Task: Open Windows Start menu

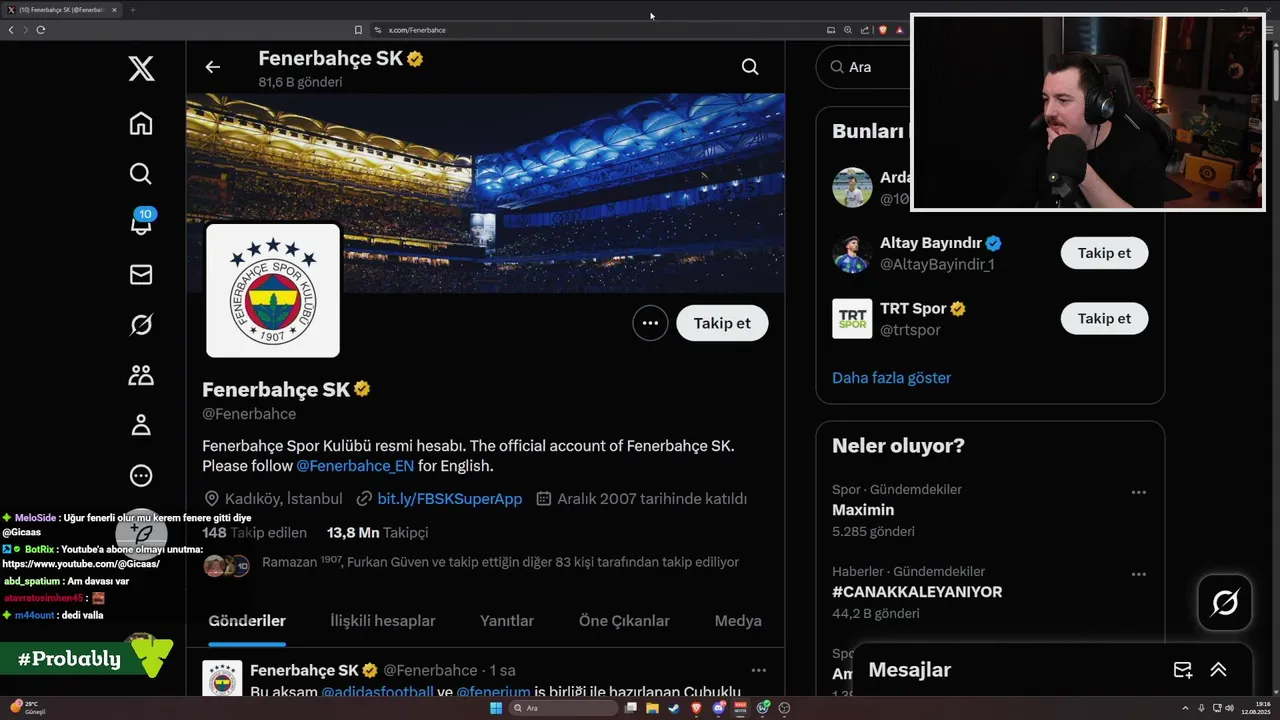Action: pos(496,708)
